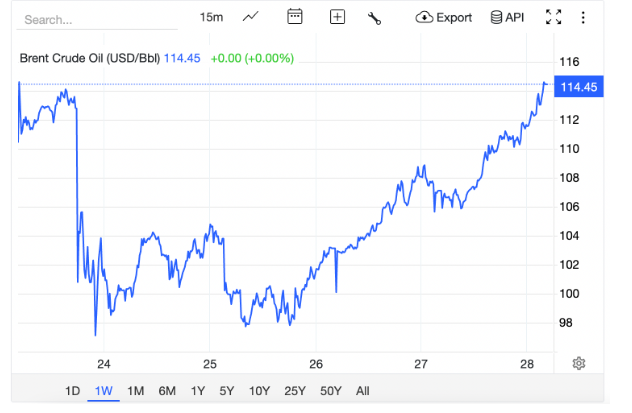Choose the 5Y time range
The height and width of the screenshot is (413, 632).
click(227, 391)
